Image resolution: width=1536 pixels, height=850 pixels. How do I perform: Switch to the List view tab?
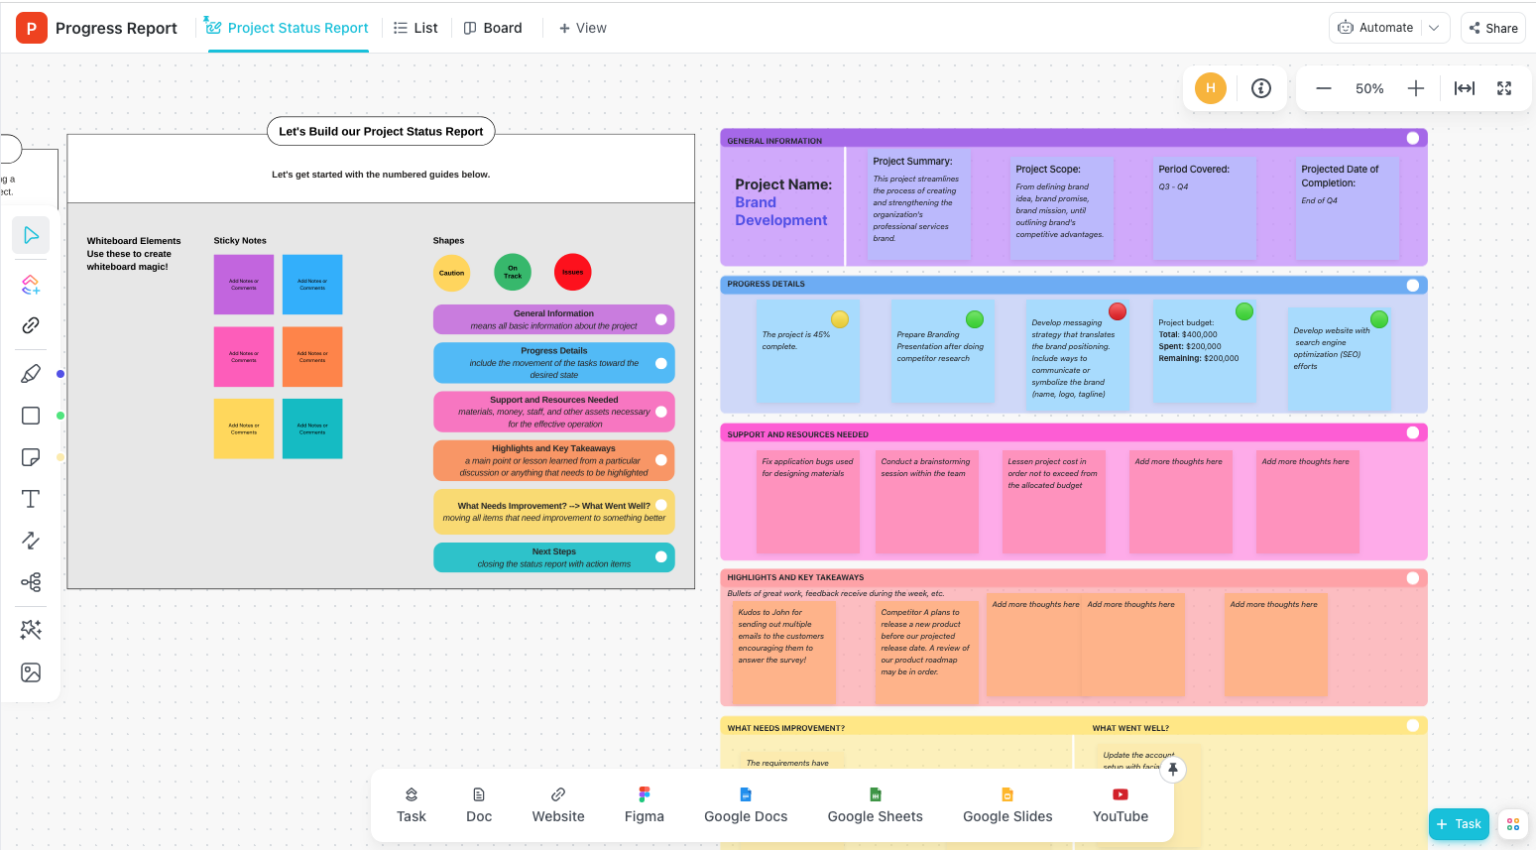(x=415, y=28)
